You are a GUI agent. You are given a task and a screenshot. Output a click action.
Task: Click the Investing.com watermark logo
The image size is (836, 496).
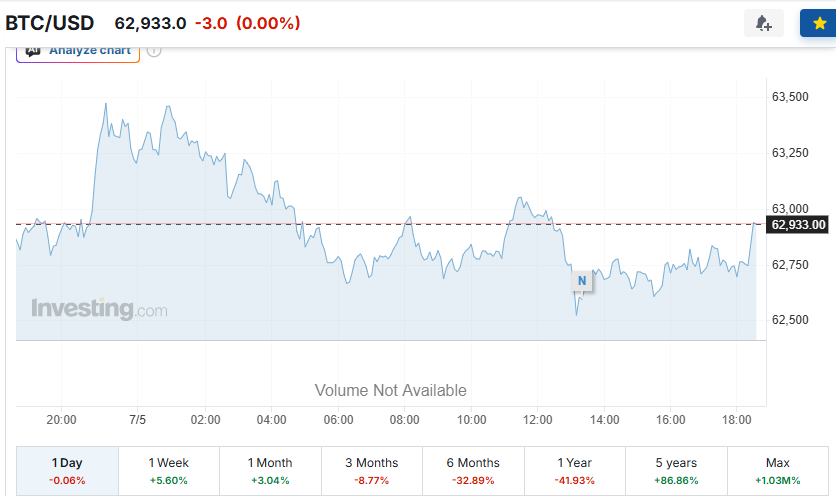99,309
